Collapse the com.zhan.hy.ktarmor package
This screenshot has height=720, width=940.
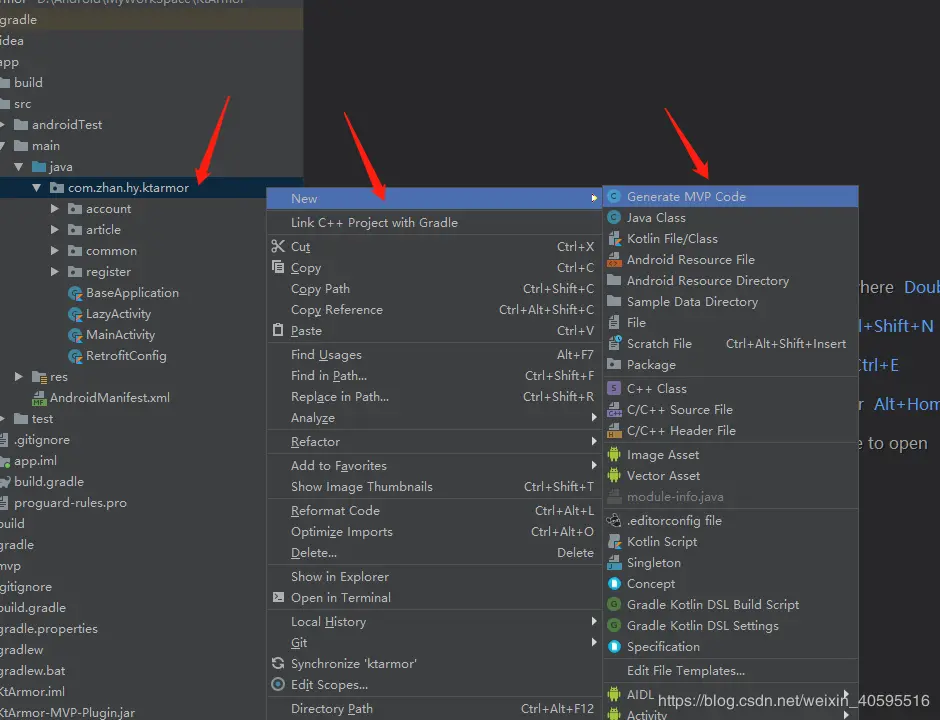point(37,188)
